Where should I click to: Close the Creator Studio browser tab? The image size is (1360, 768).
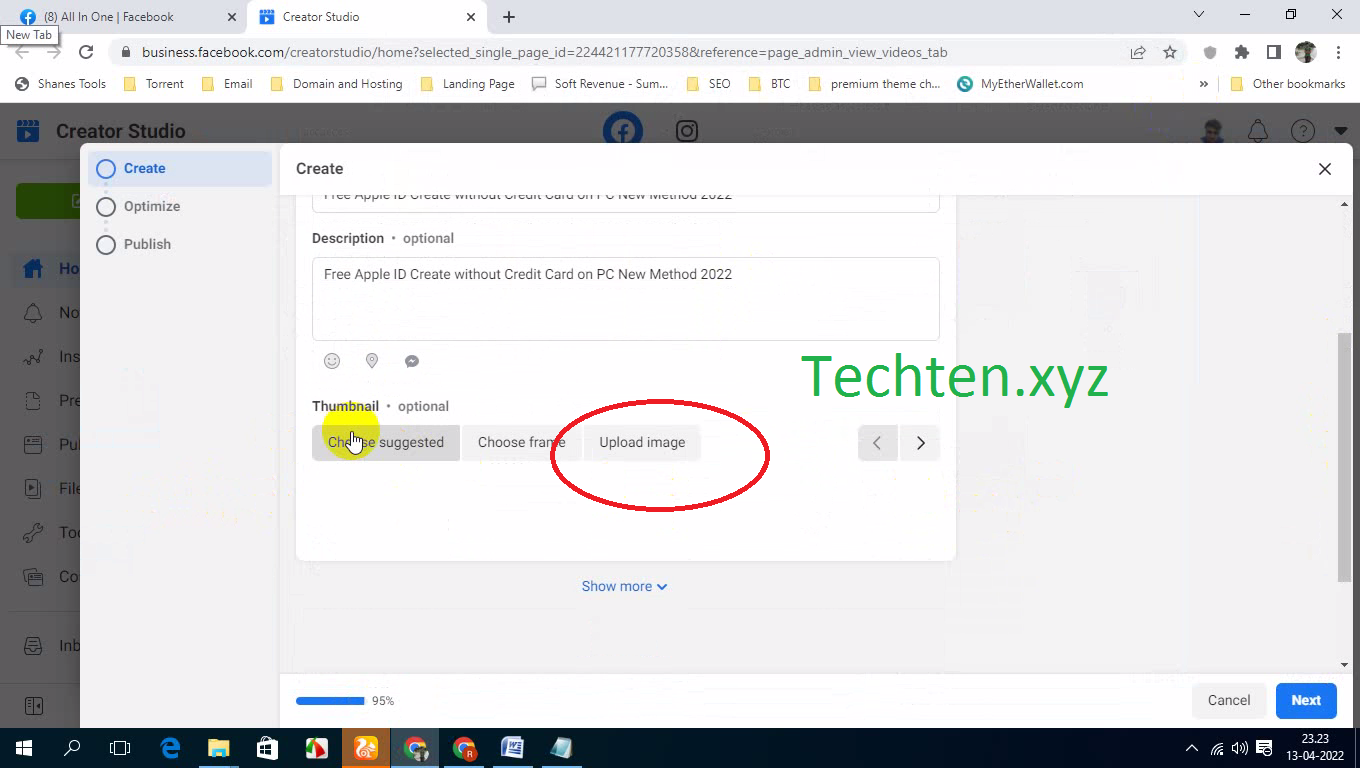(471, 17)
